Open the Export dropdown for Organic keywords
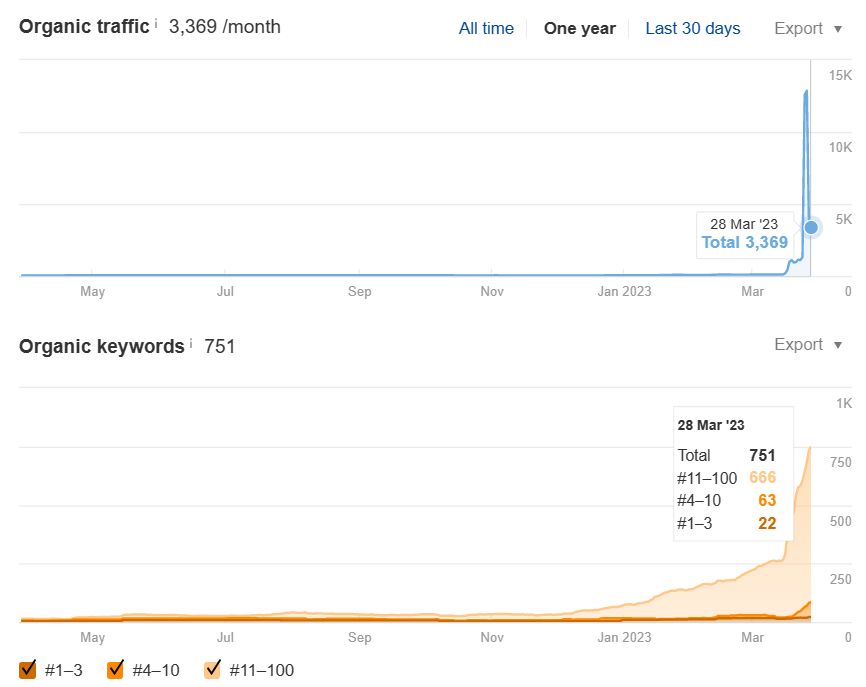 (808, 344)
